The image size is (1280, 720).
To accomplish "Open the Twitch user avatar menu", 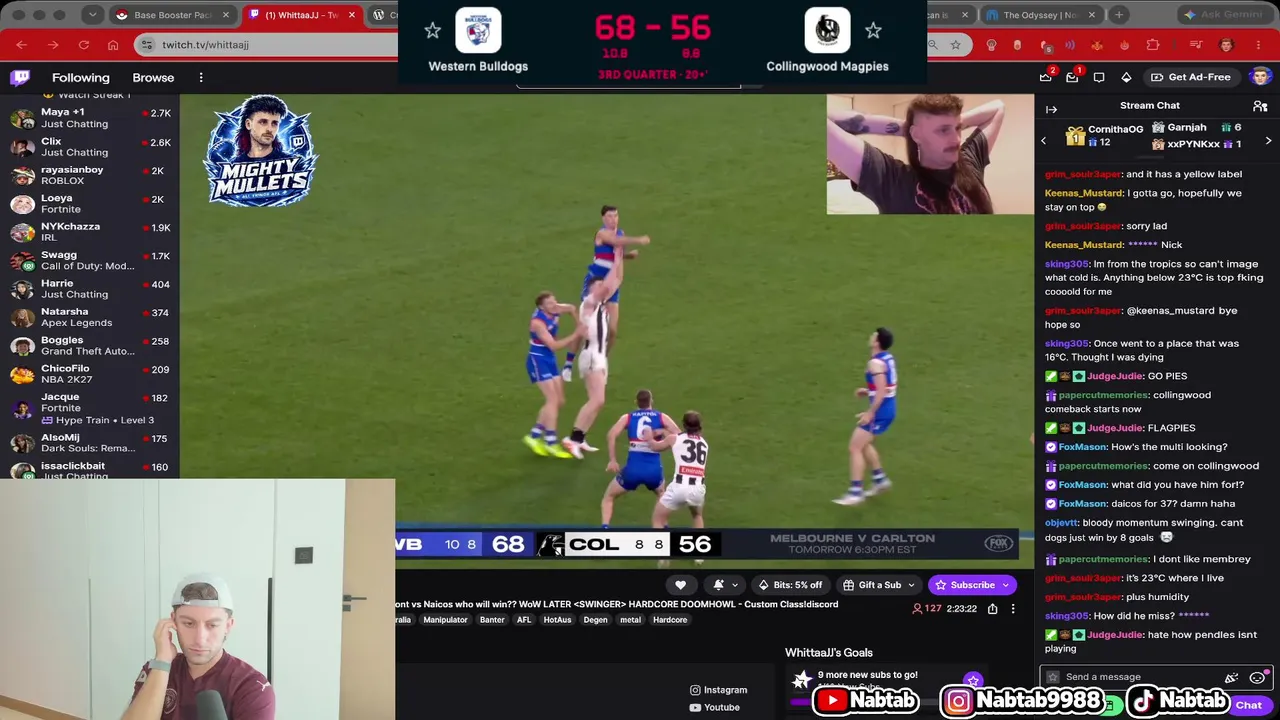I will [1260, 78].
